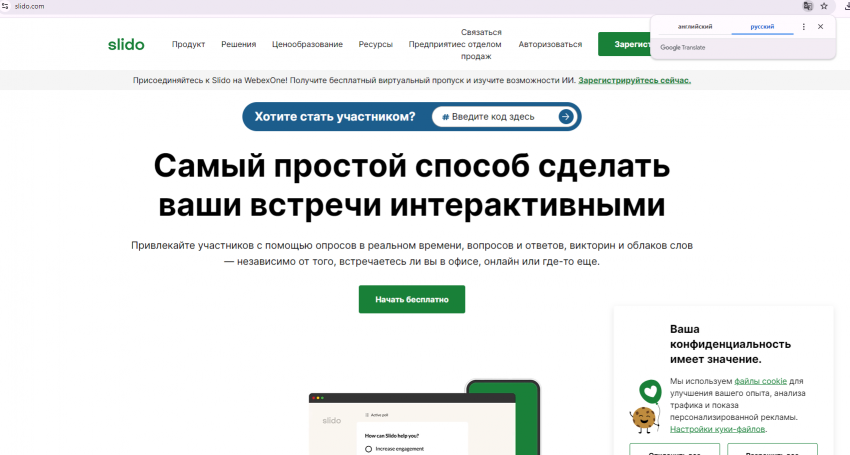The width and height of the screenshot is (850, 455).
Task: Click the Хотите стать участником? label
Action: (x=335, y=117)
